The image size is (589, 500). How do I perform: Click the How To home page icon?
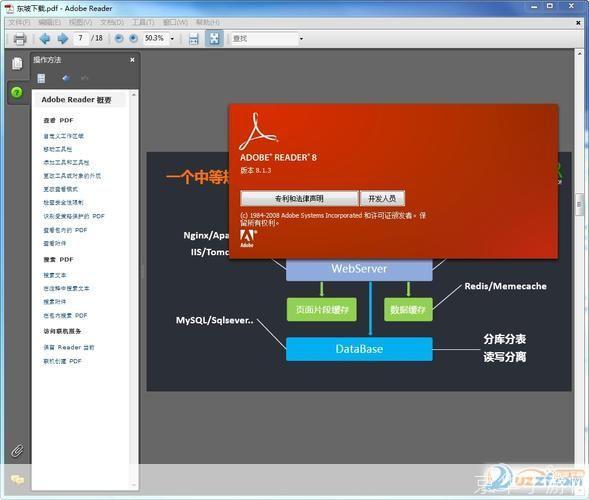click(41, 78)
